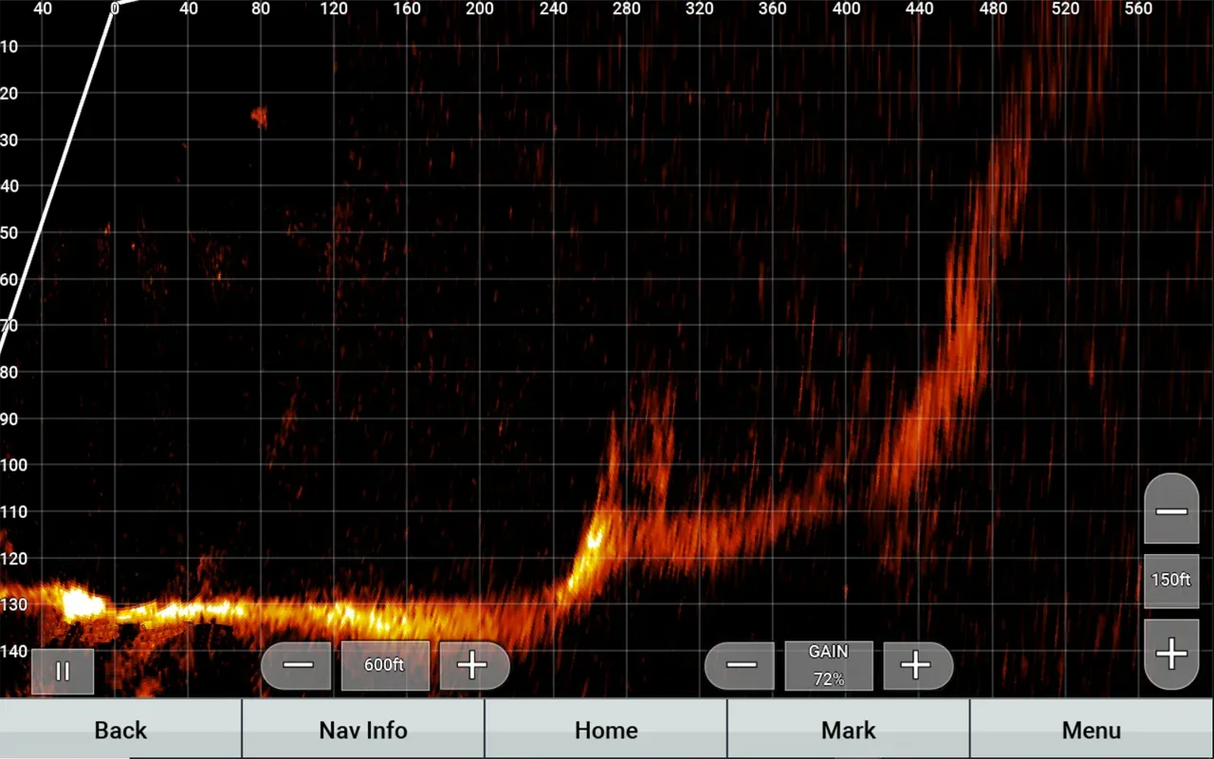Image resolution: width=1214 pixels, height=759 pixels.
Task: Open the Nav Info page
Action: pyautogui.click(x=363, y=730)
